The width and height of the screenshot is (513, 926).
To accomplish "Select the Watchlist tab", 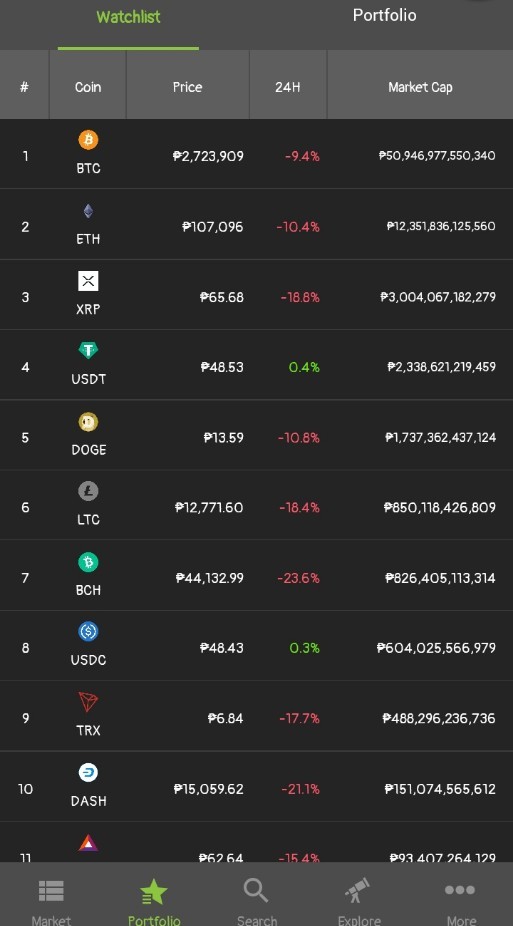I will pos(128,17).
